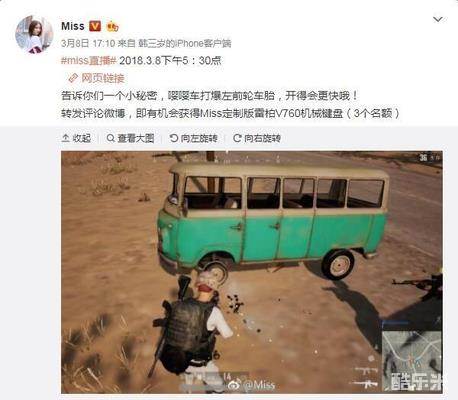Open the Miss username link
Viewport: 458px width, 400px height.
[73, 26]
